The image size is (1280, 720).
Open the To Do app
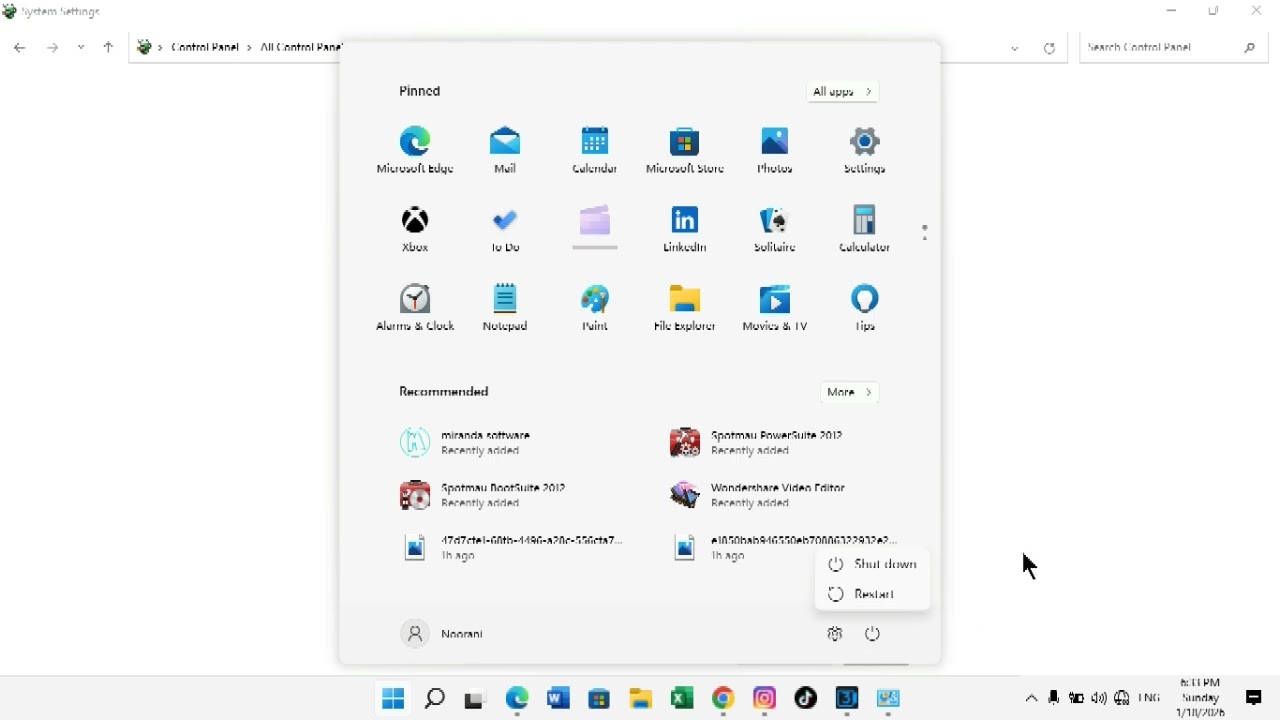tap(505, 229)
